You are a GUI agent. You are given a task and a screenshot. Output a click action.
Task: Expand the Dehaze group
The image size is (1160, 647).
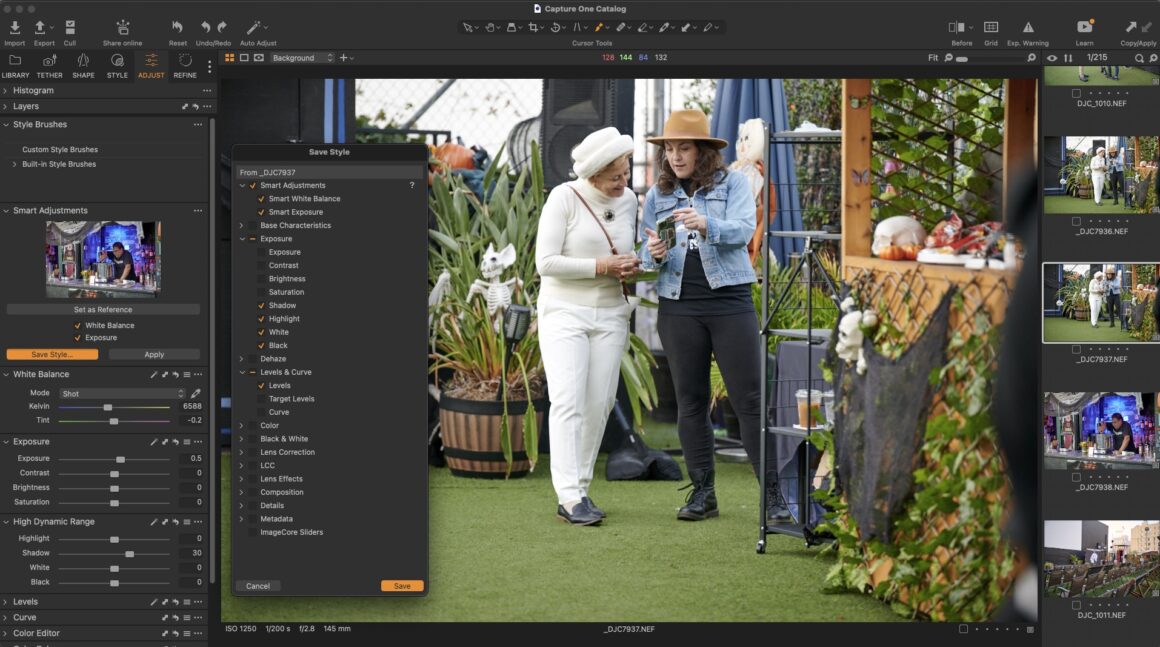(x=241, y=359)
